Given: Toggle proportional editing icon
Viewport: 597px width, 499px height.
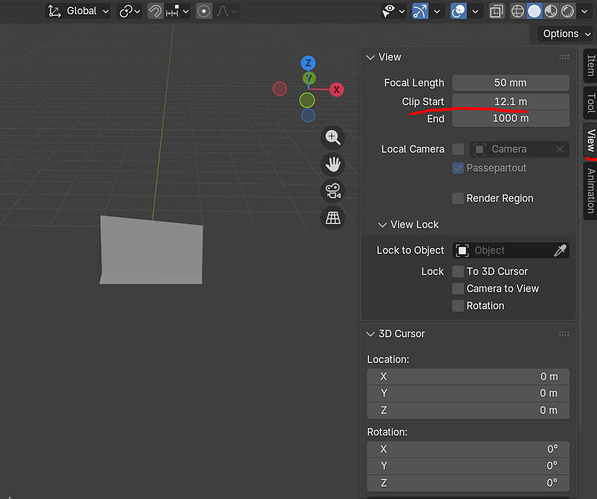Looking at the screenshot, I should click(x=204, y=11).
